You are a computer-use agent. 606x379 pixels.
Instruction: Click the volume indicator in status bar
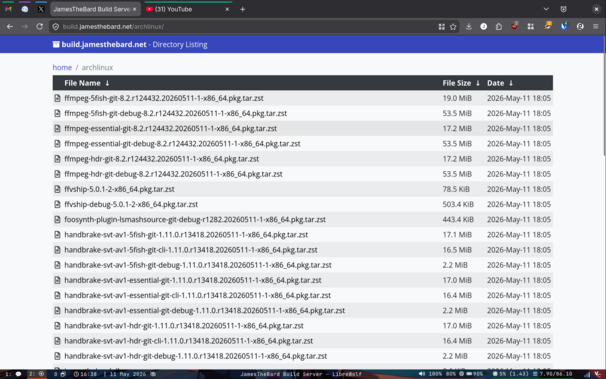(430, 374)
